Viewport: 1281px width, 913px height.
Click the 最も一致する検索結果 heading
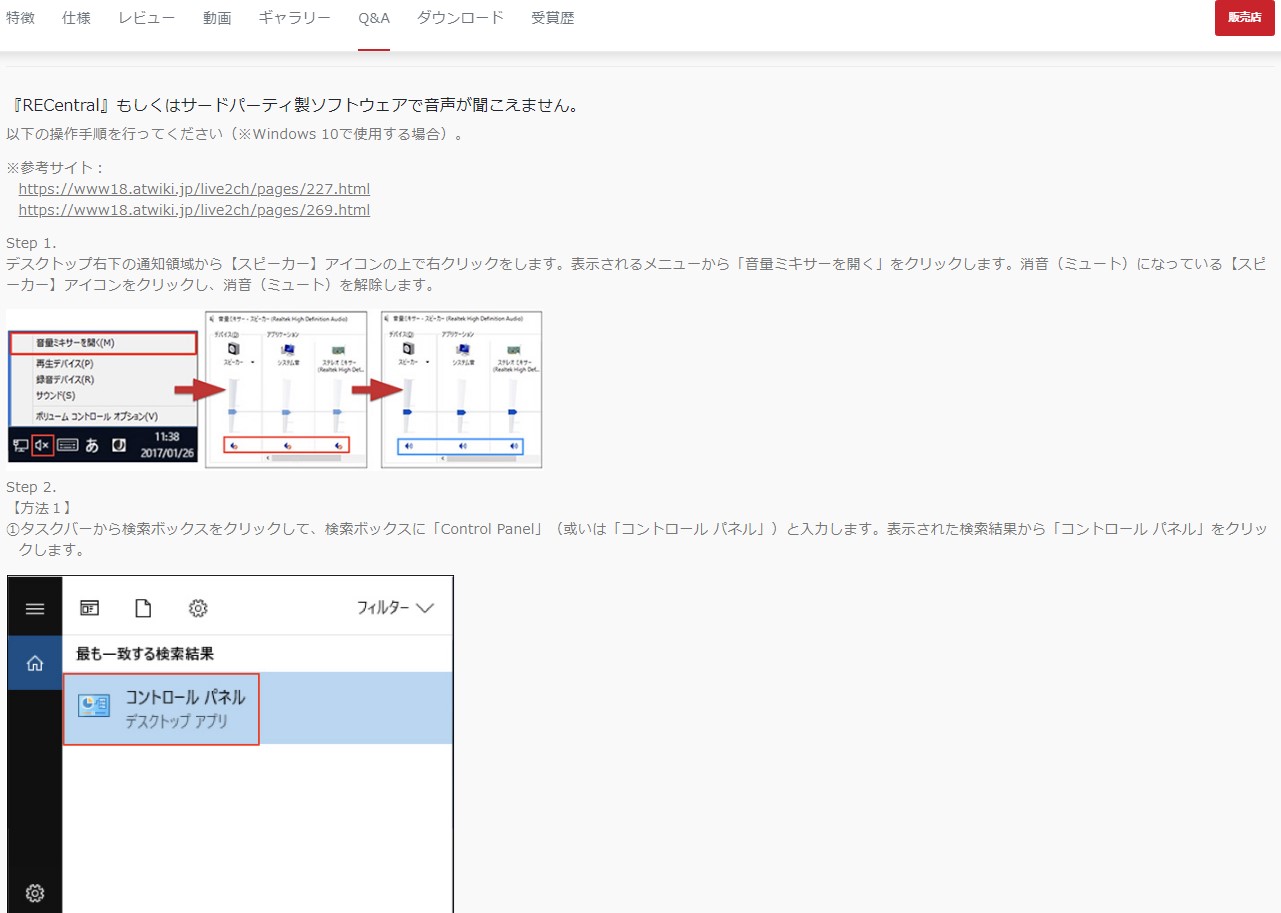coord(145,654)
